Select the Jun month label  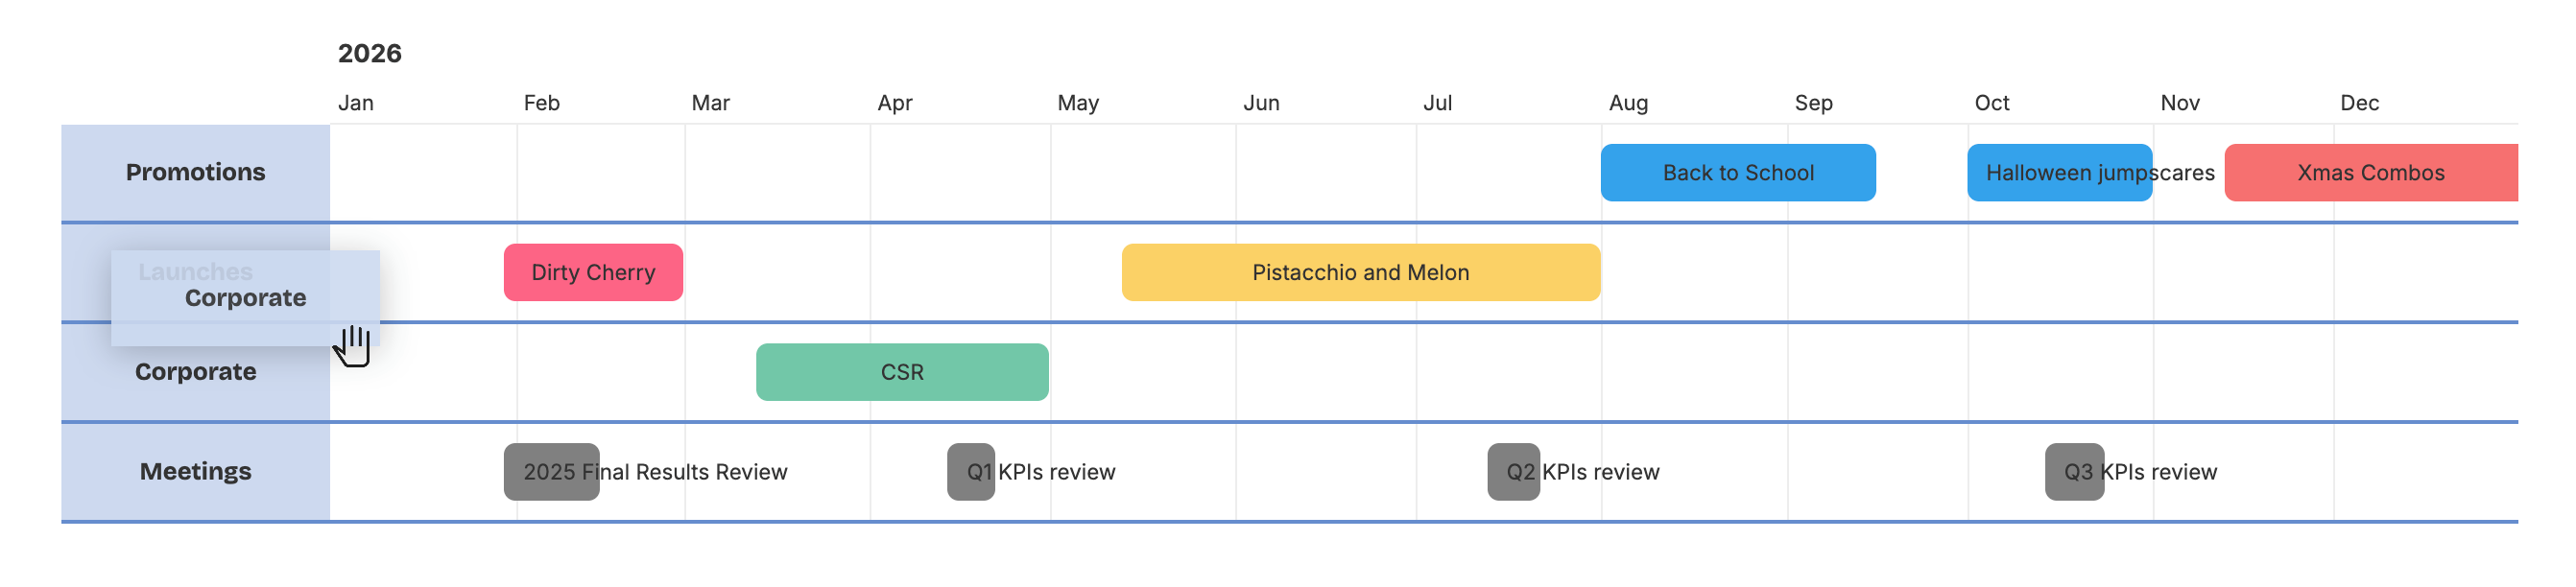click(1261, 102)
